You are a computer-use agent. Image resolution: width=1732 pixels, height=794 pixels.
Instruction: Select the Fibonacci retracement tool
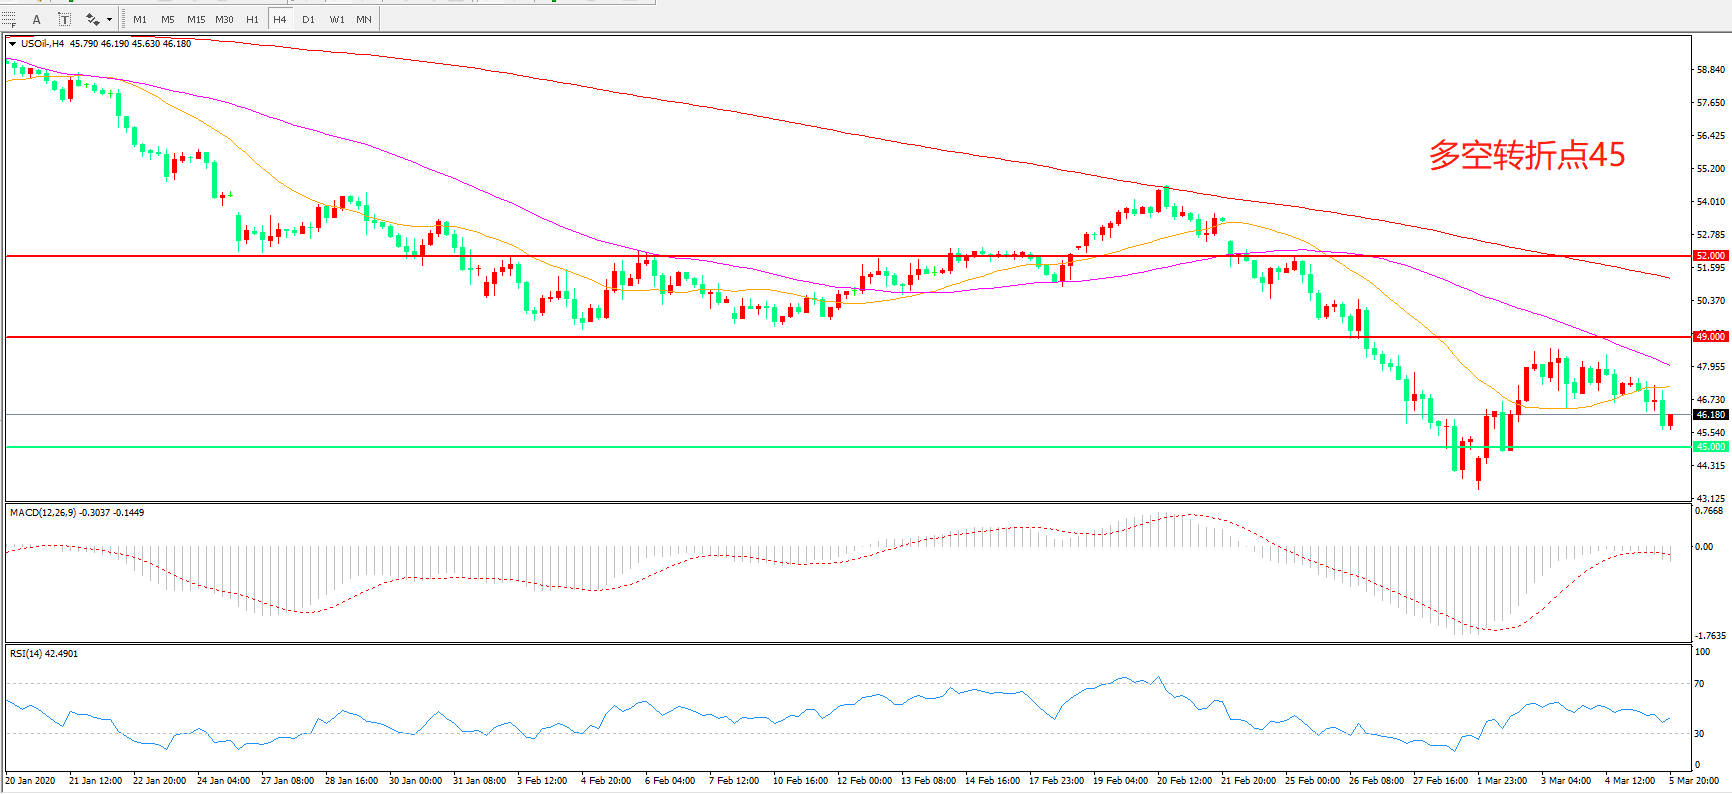tap(9, 19)
